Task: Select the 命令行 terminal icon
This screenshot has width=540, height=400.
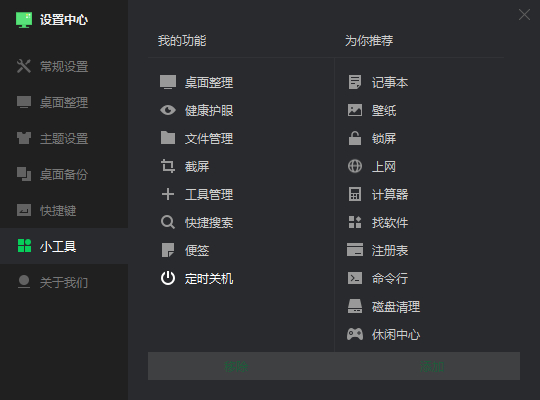Action: 355,278
